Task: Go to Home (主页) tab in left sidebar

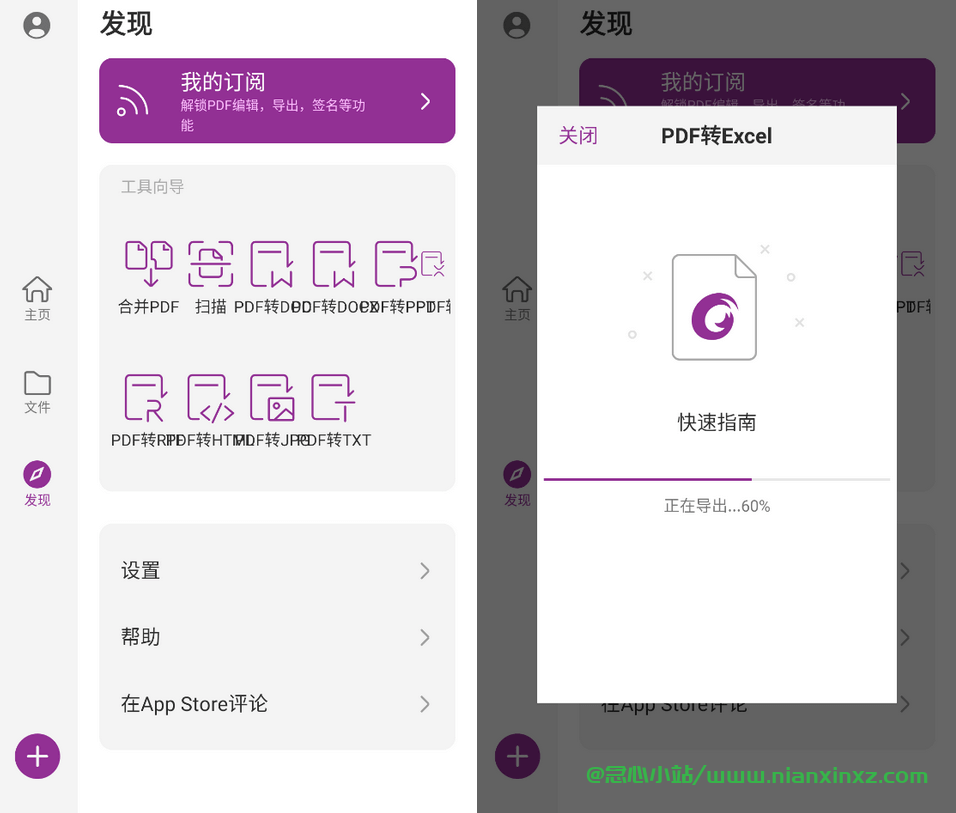Action: click(37, 298)
